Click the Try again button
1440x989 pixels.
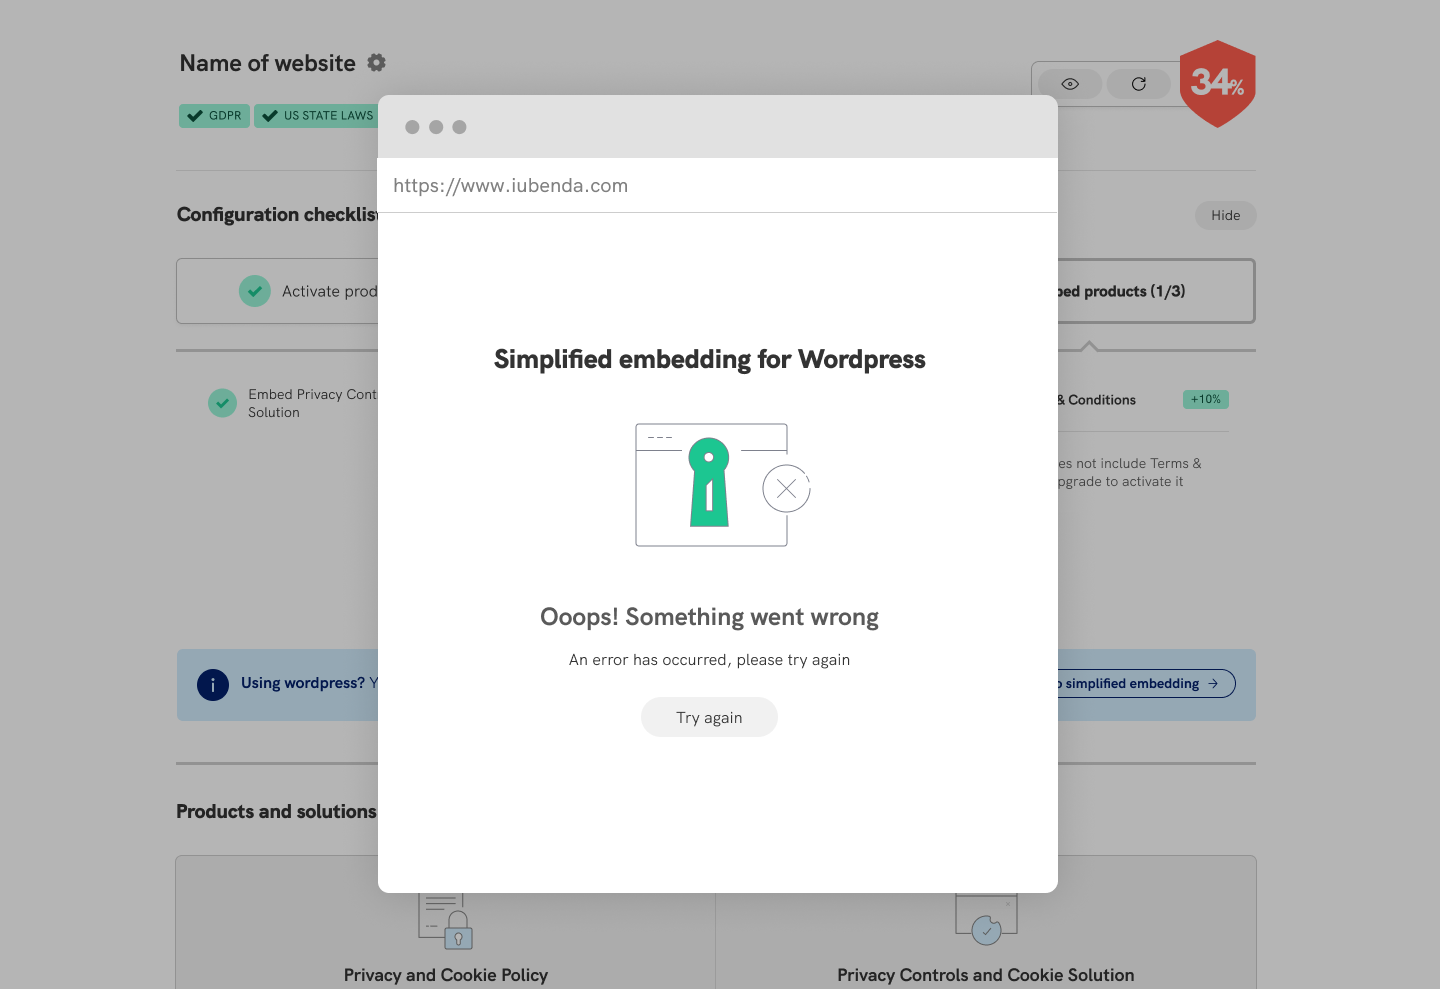click(x=709, y=717)
